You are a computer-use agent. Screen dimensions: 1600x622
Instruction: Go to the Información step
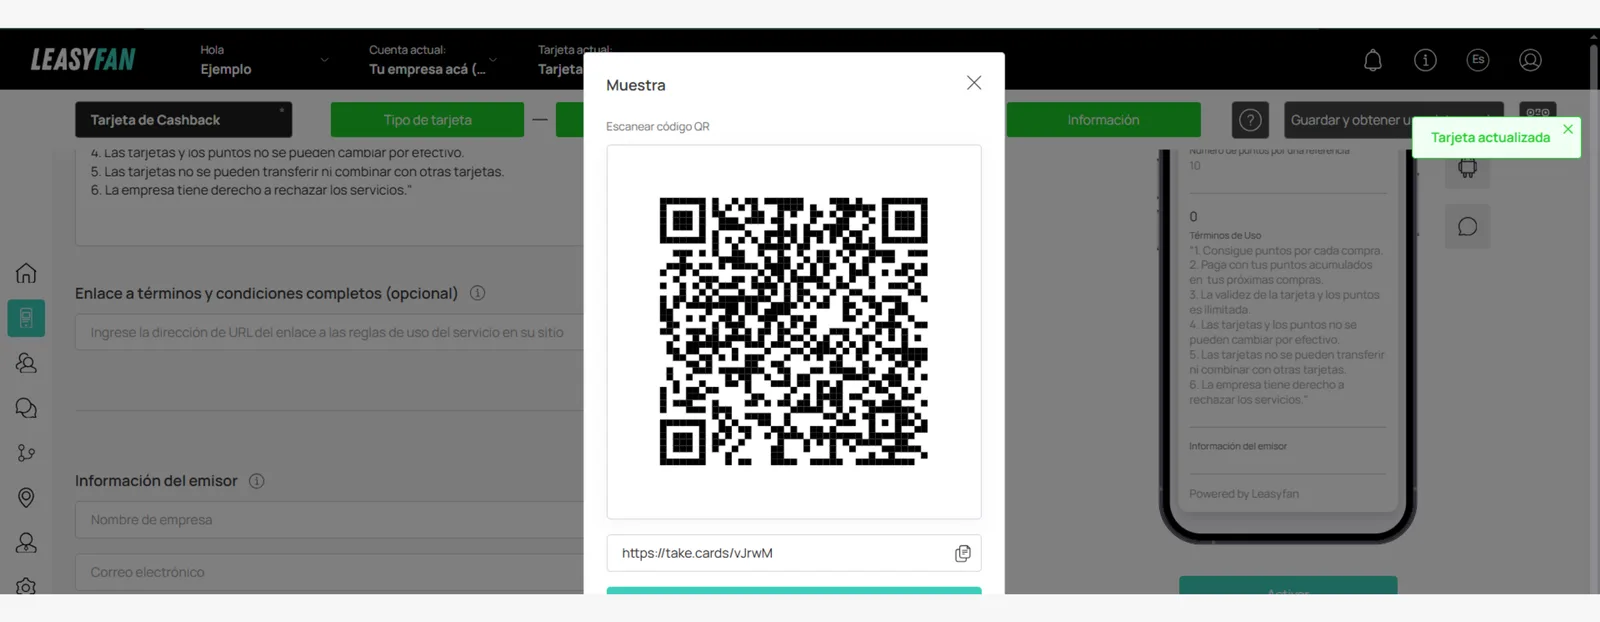pos(1103,120)
